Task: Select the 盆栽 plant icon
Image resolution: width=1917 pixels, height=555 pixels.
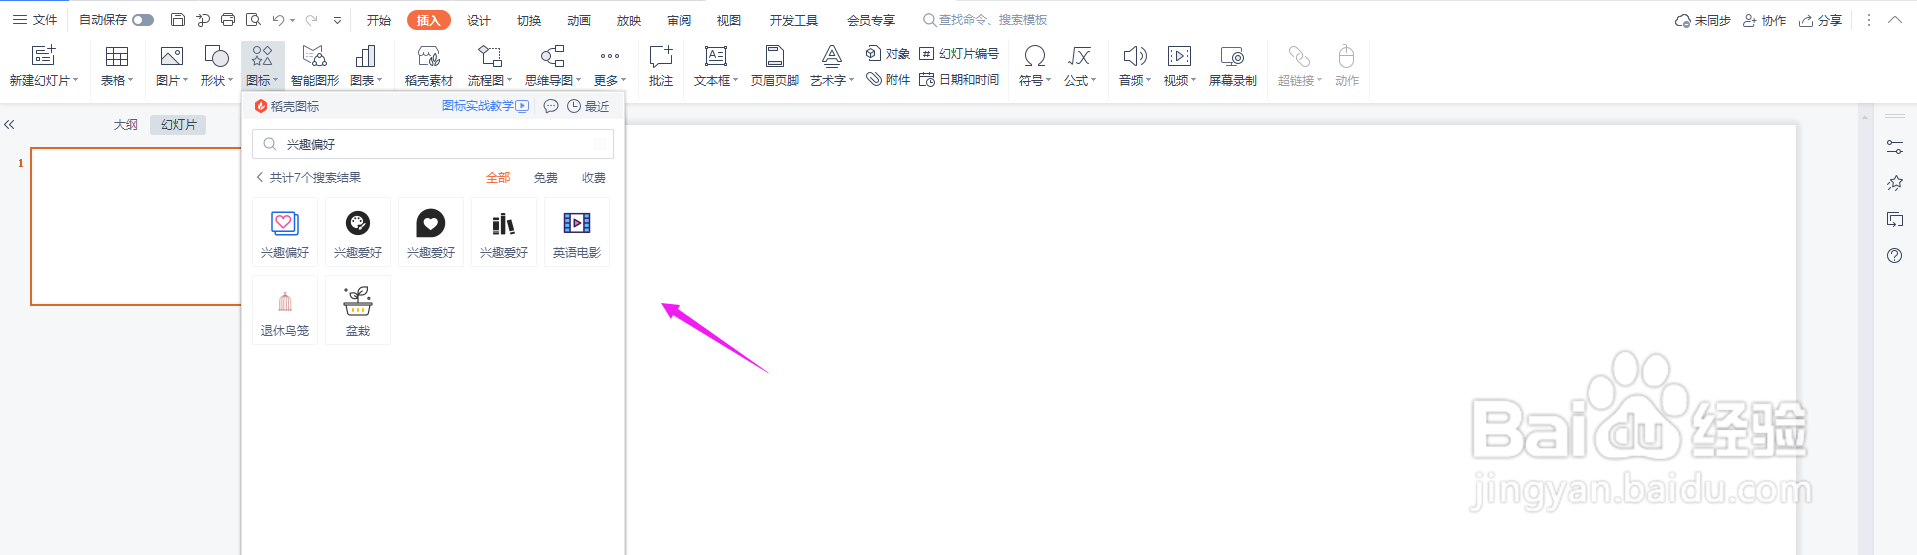Action: [358, 310]
